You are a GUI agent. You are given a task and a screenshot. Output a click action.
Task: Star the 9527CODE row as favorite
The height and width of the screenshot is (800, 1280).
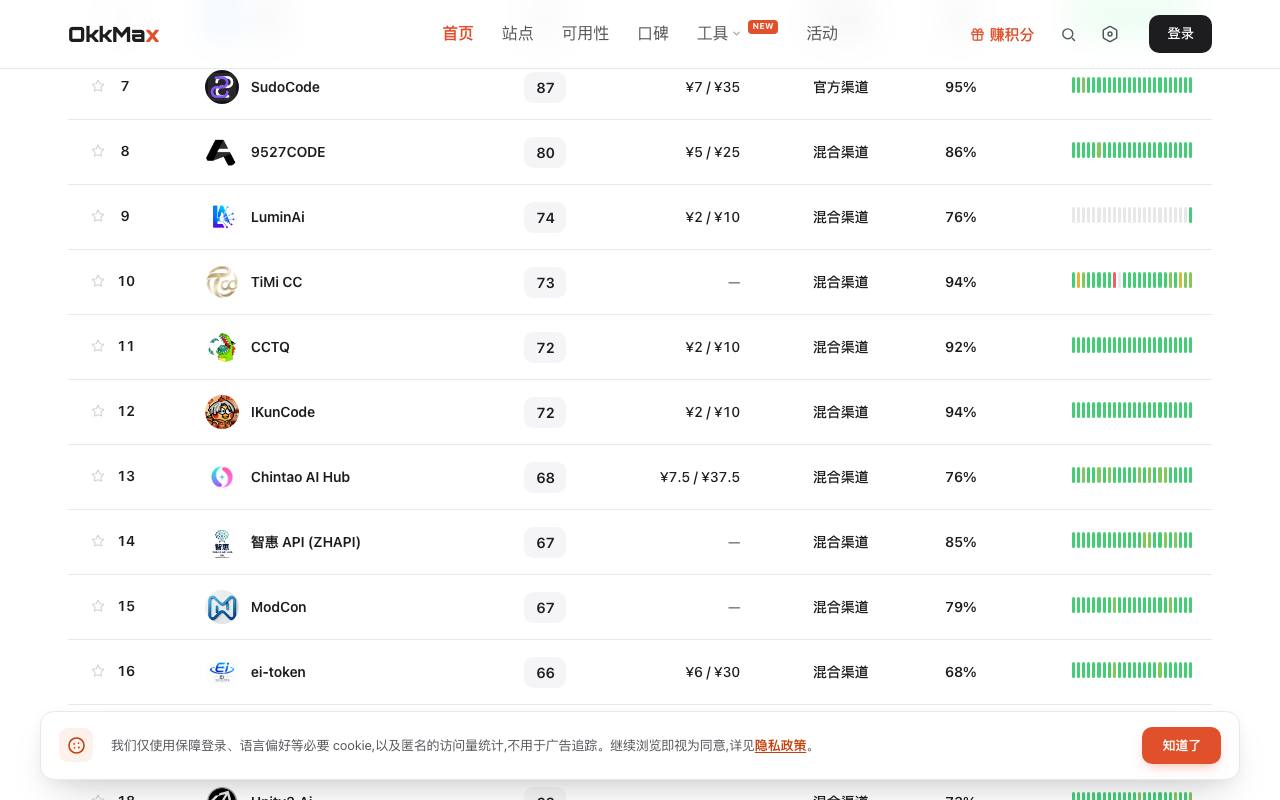pyautogui.click(x=98, y=151)
